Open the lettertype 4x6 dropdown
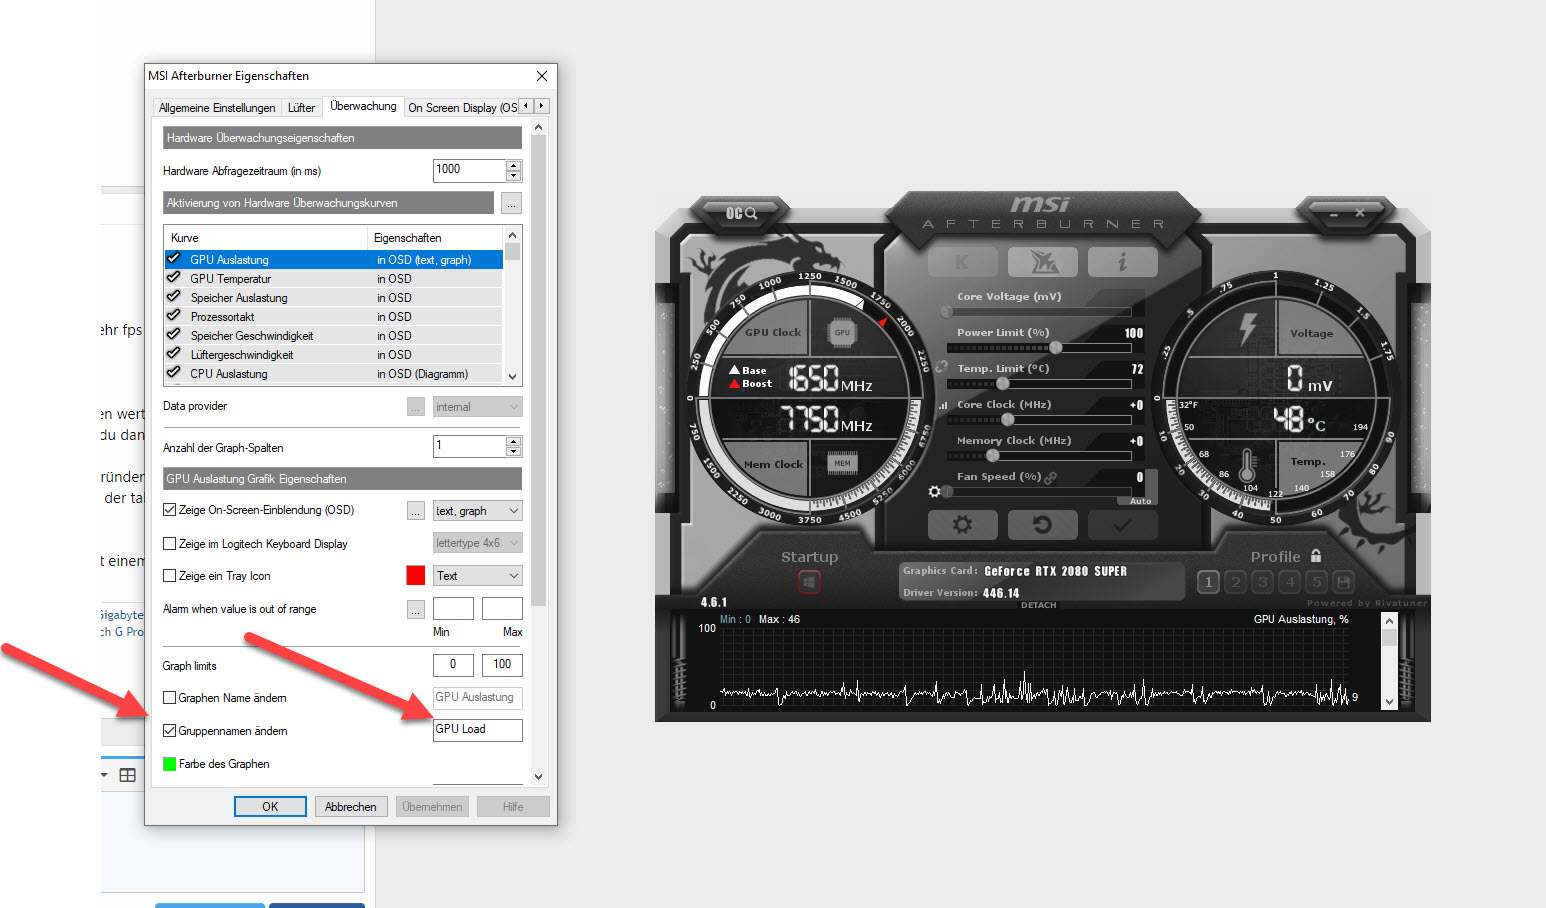 pyautogui.click(x=477, y=543)
